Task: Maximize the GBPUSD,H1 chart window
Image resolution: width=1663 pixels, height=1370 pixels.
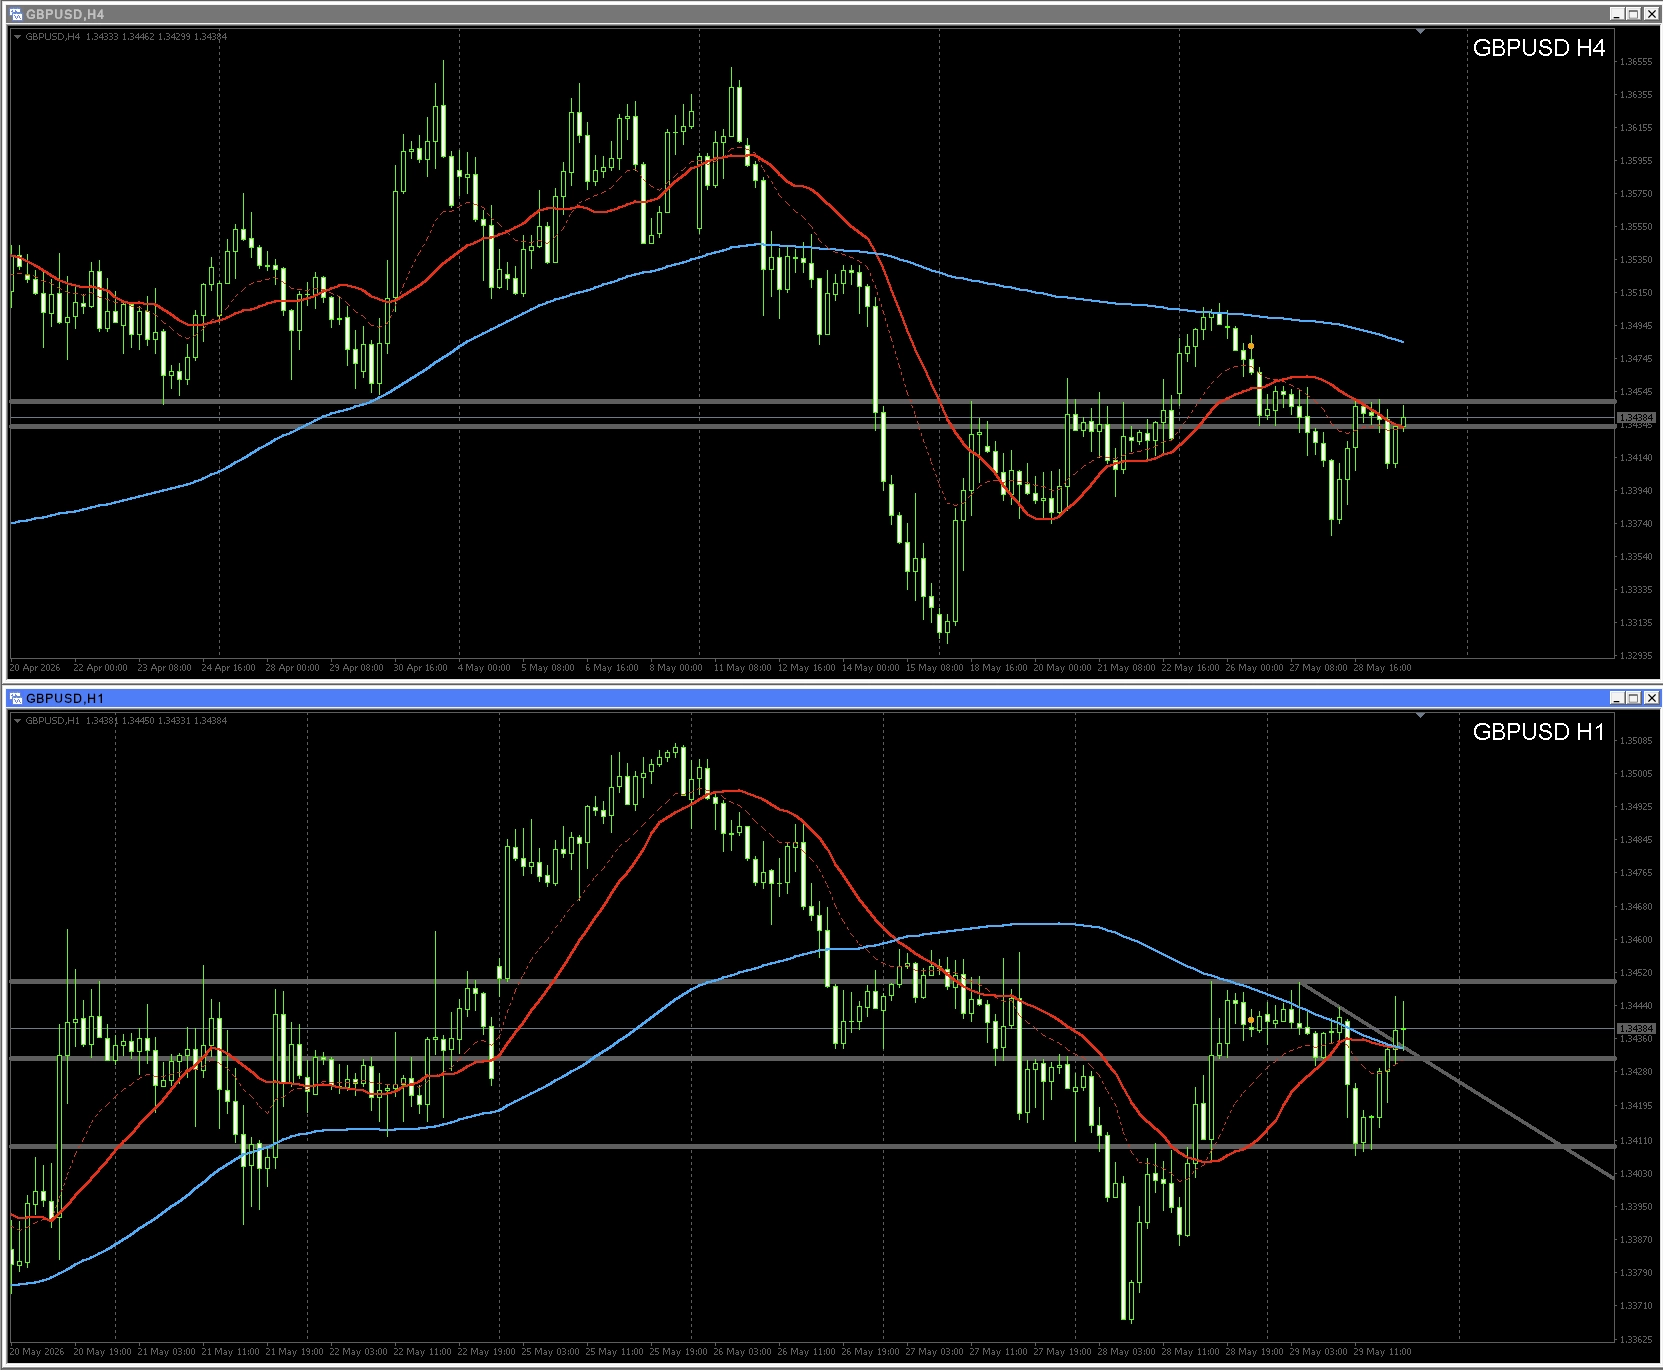Action: (x=1634, y=698)
